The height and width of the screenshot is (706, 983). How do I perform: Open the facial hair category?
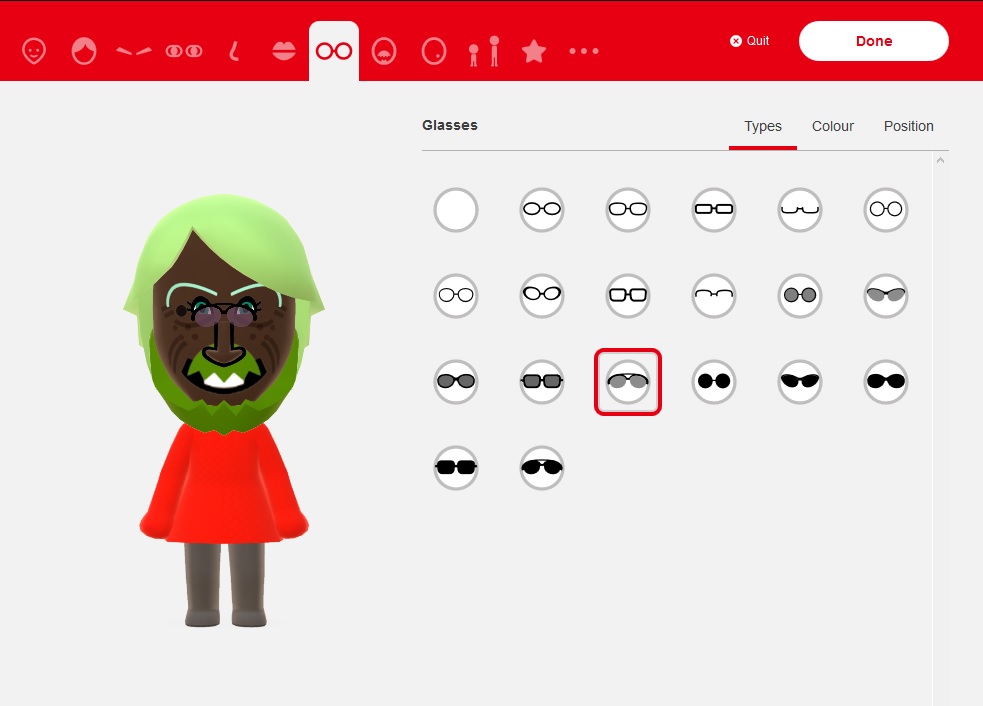[384, 51]
